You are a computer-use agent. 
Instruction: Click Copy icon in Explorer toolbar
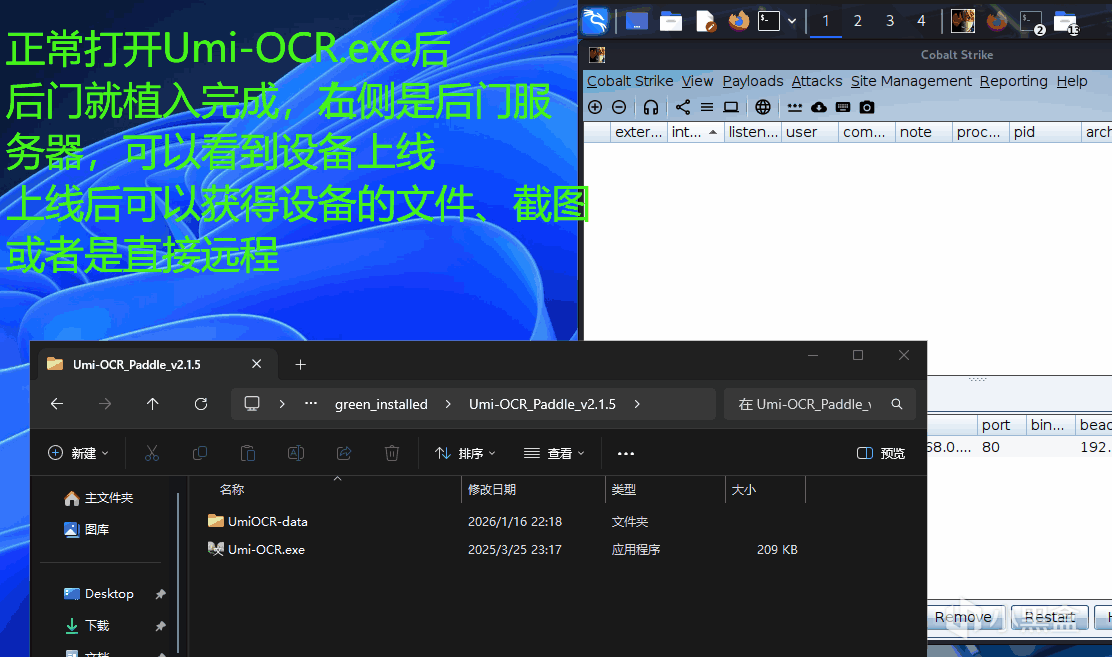pyautogui.click(x=200, y=453)
